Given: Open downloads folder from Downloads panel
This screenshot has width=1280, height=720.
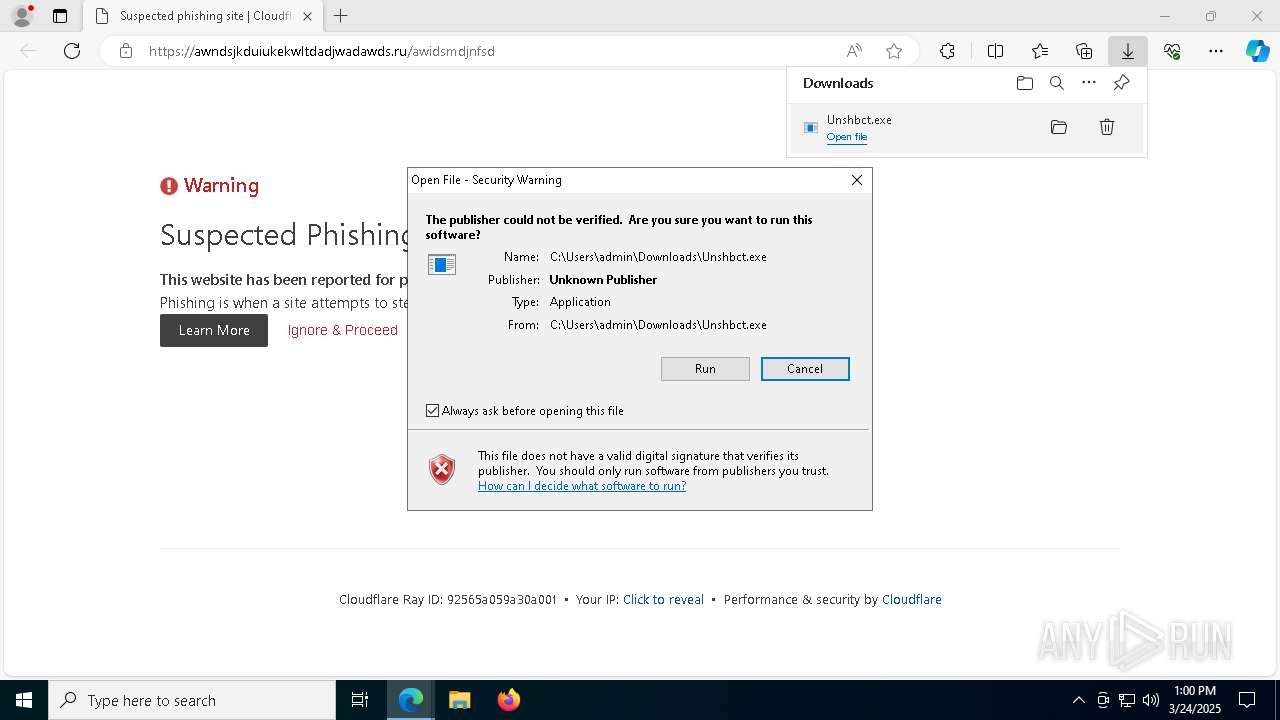Looking at the screenshot, I should (x=1025, y=83).
